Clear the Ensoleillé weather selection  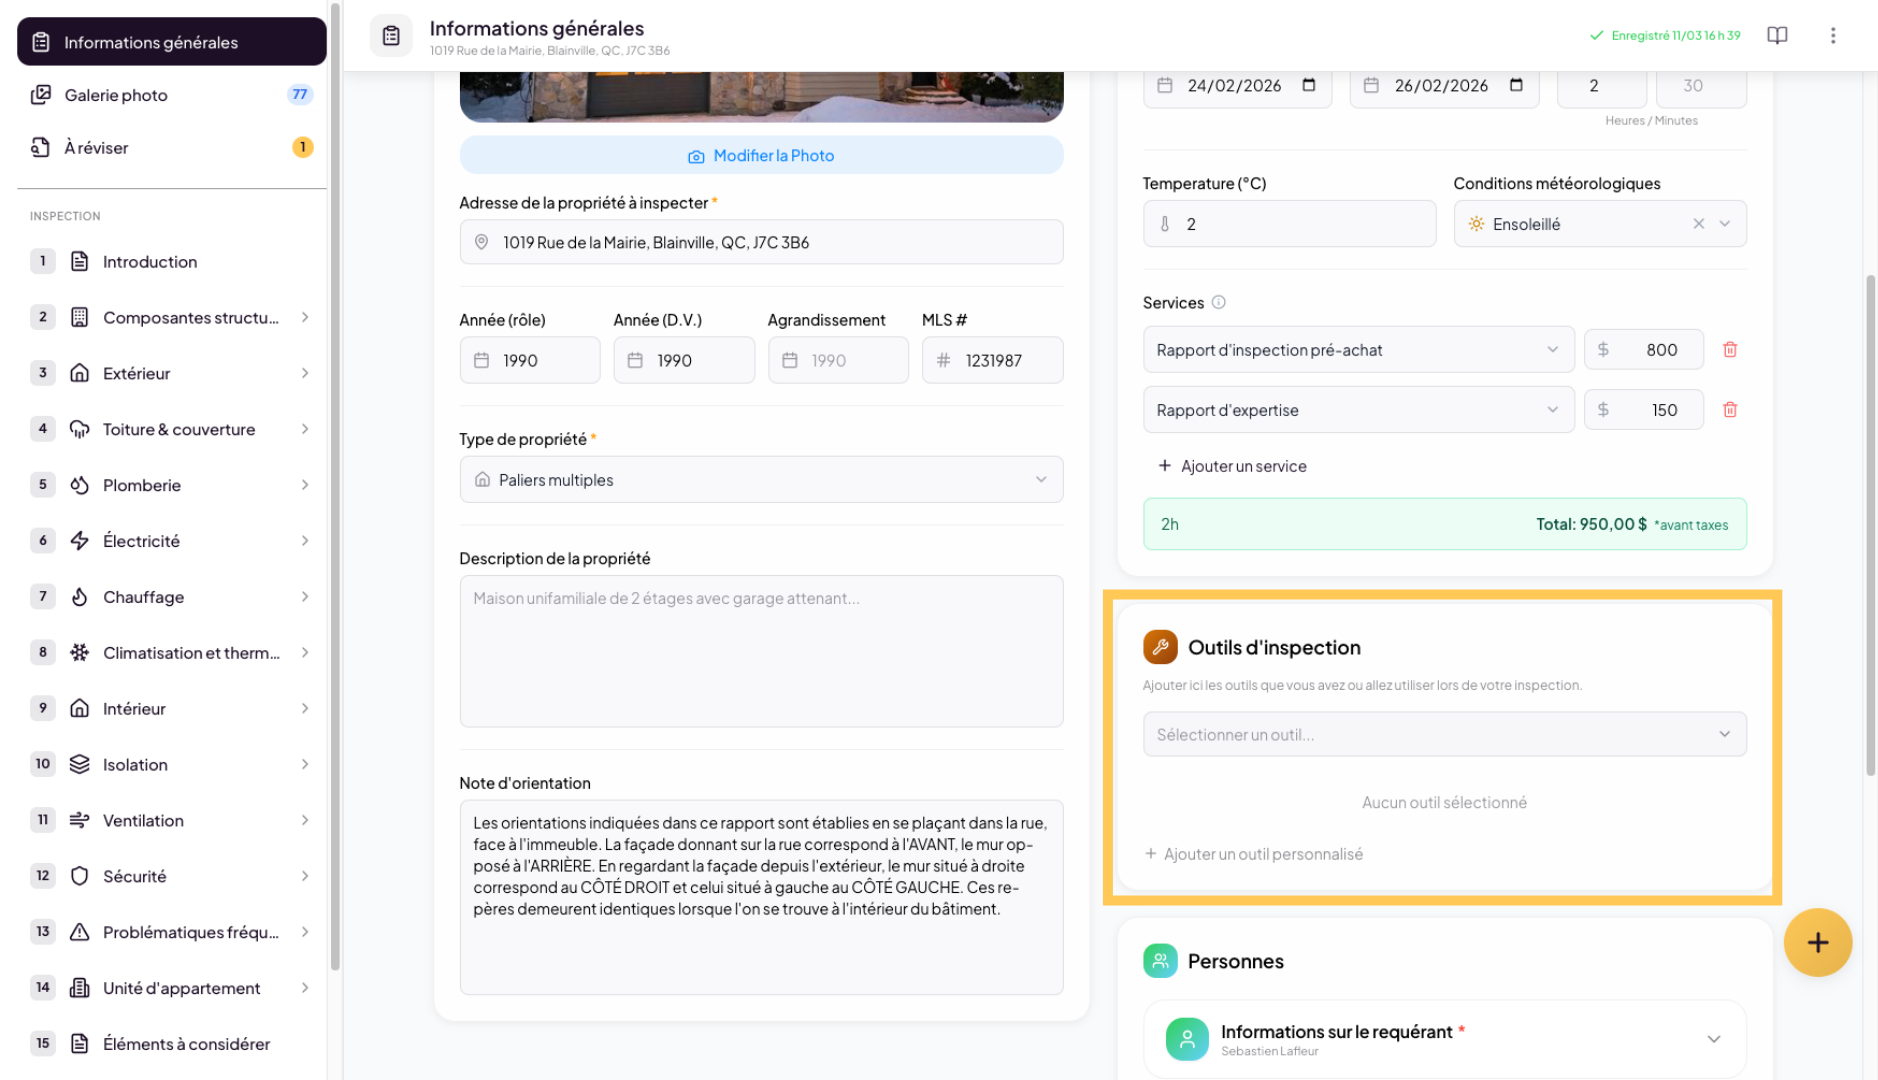point(1698,223)
